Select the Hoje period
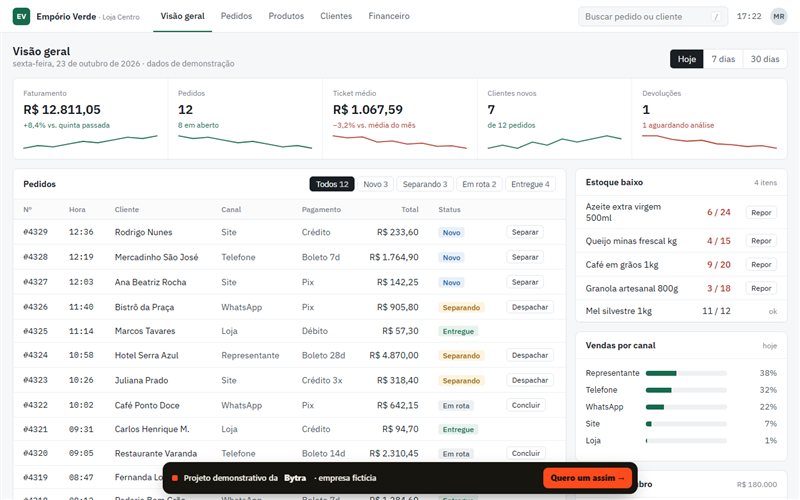This screenshot has height=500, width=800. [x=687, y=59]
